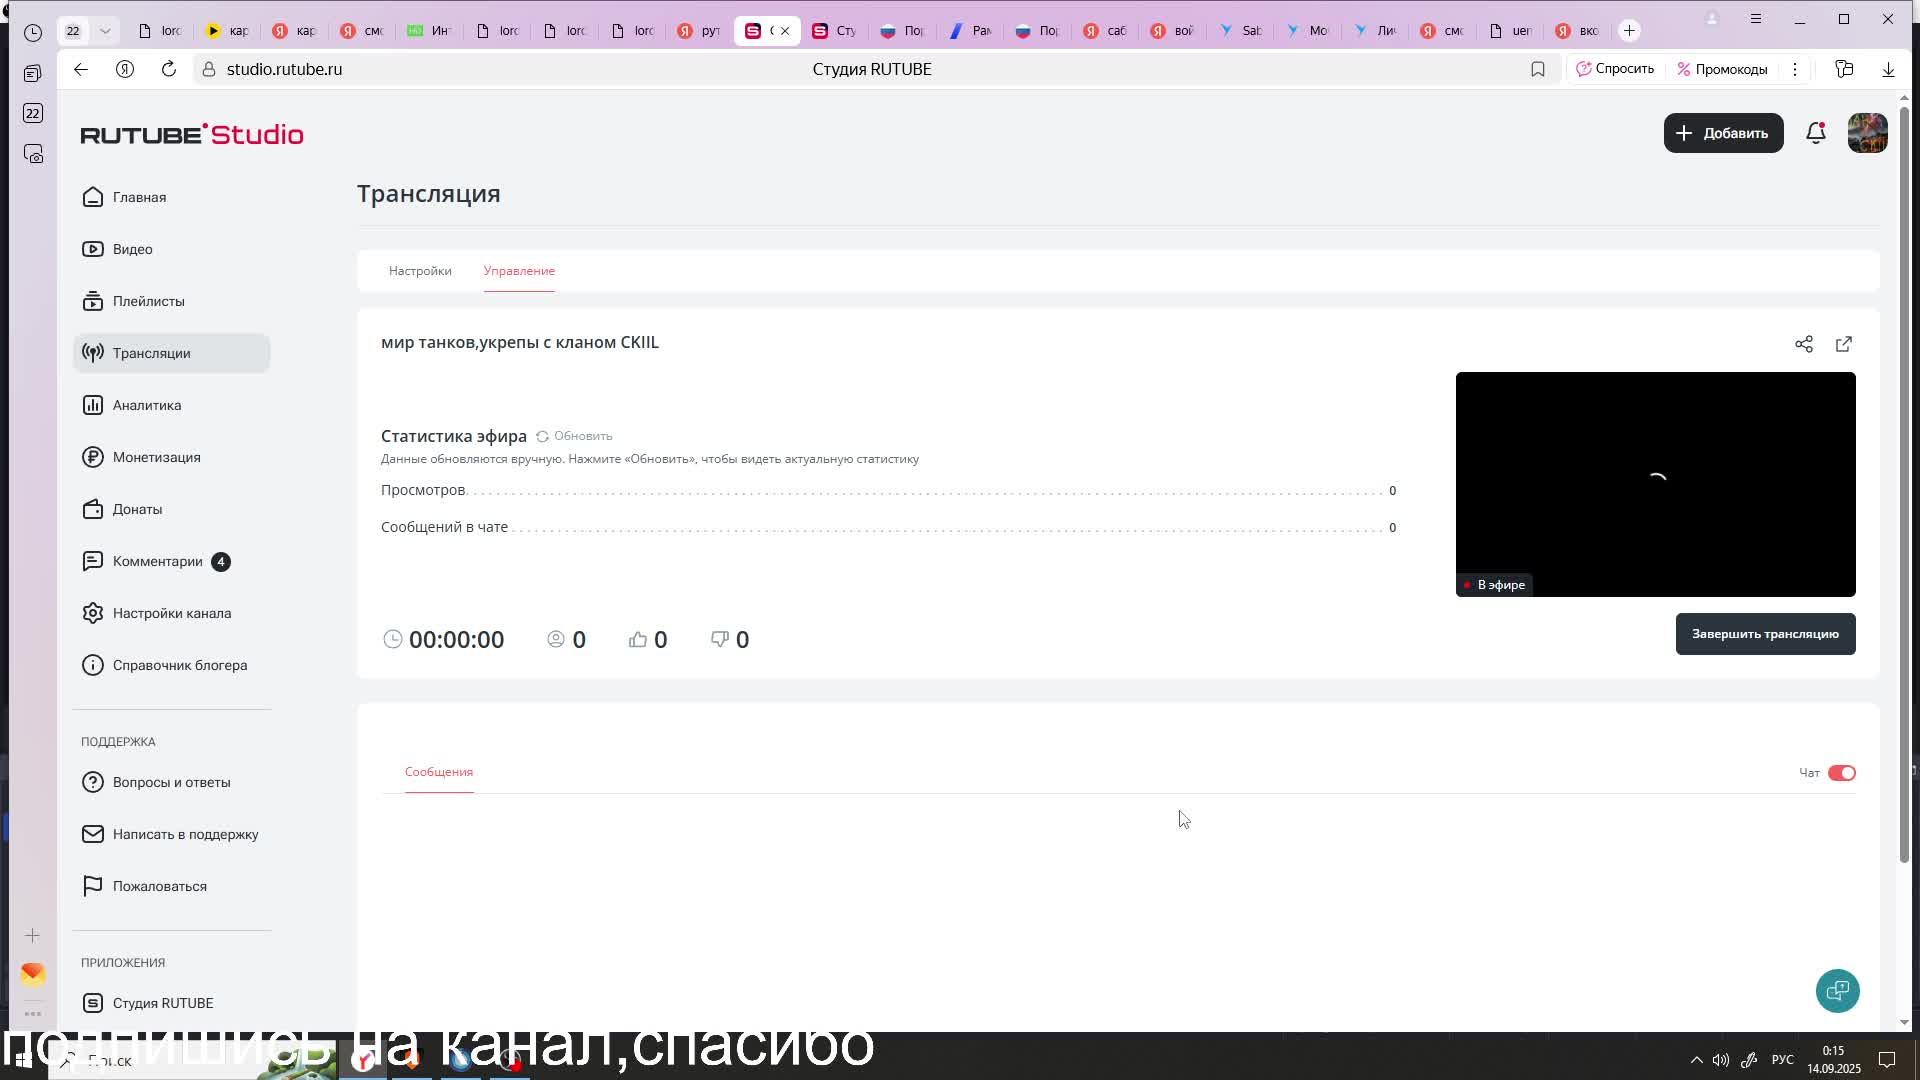This screenshot has width=1920, height=1080.
Task: Click the stream preview player
Action: click(1655, 484)
